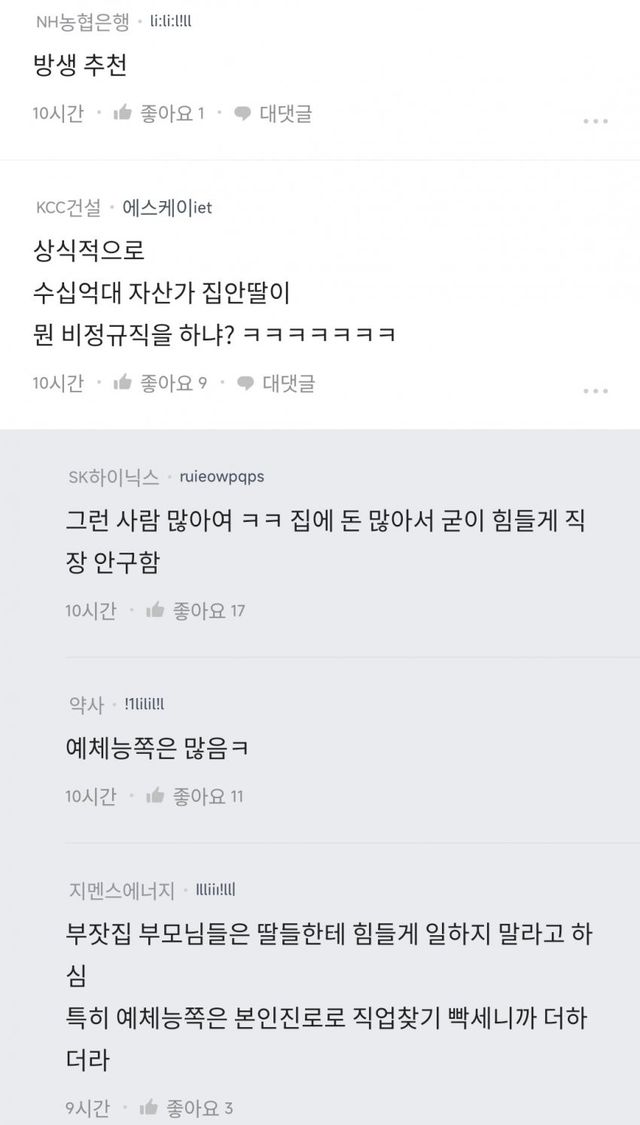Screen dimensions: 640x1125
Task: Click thumbs-up icon on the 방생 추천 comment
Action: pos(123,113)
